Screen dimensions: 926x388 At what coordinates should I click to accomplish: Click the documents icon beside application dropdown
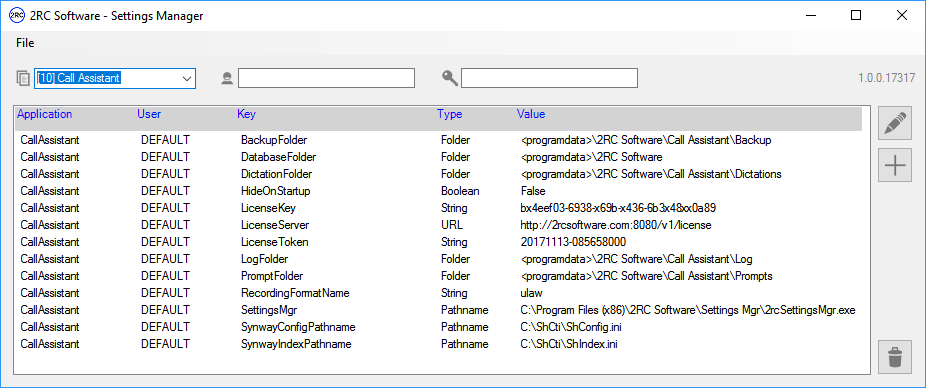pos(23,78)
